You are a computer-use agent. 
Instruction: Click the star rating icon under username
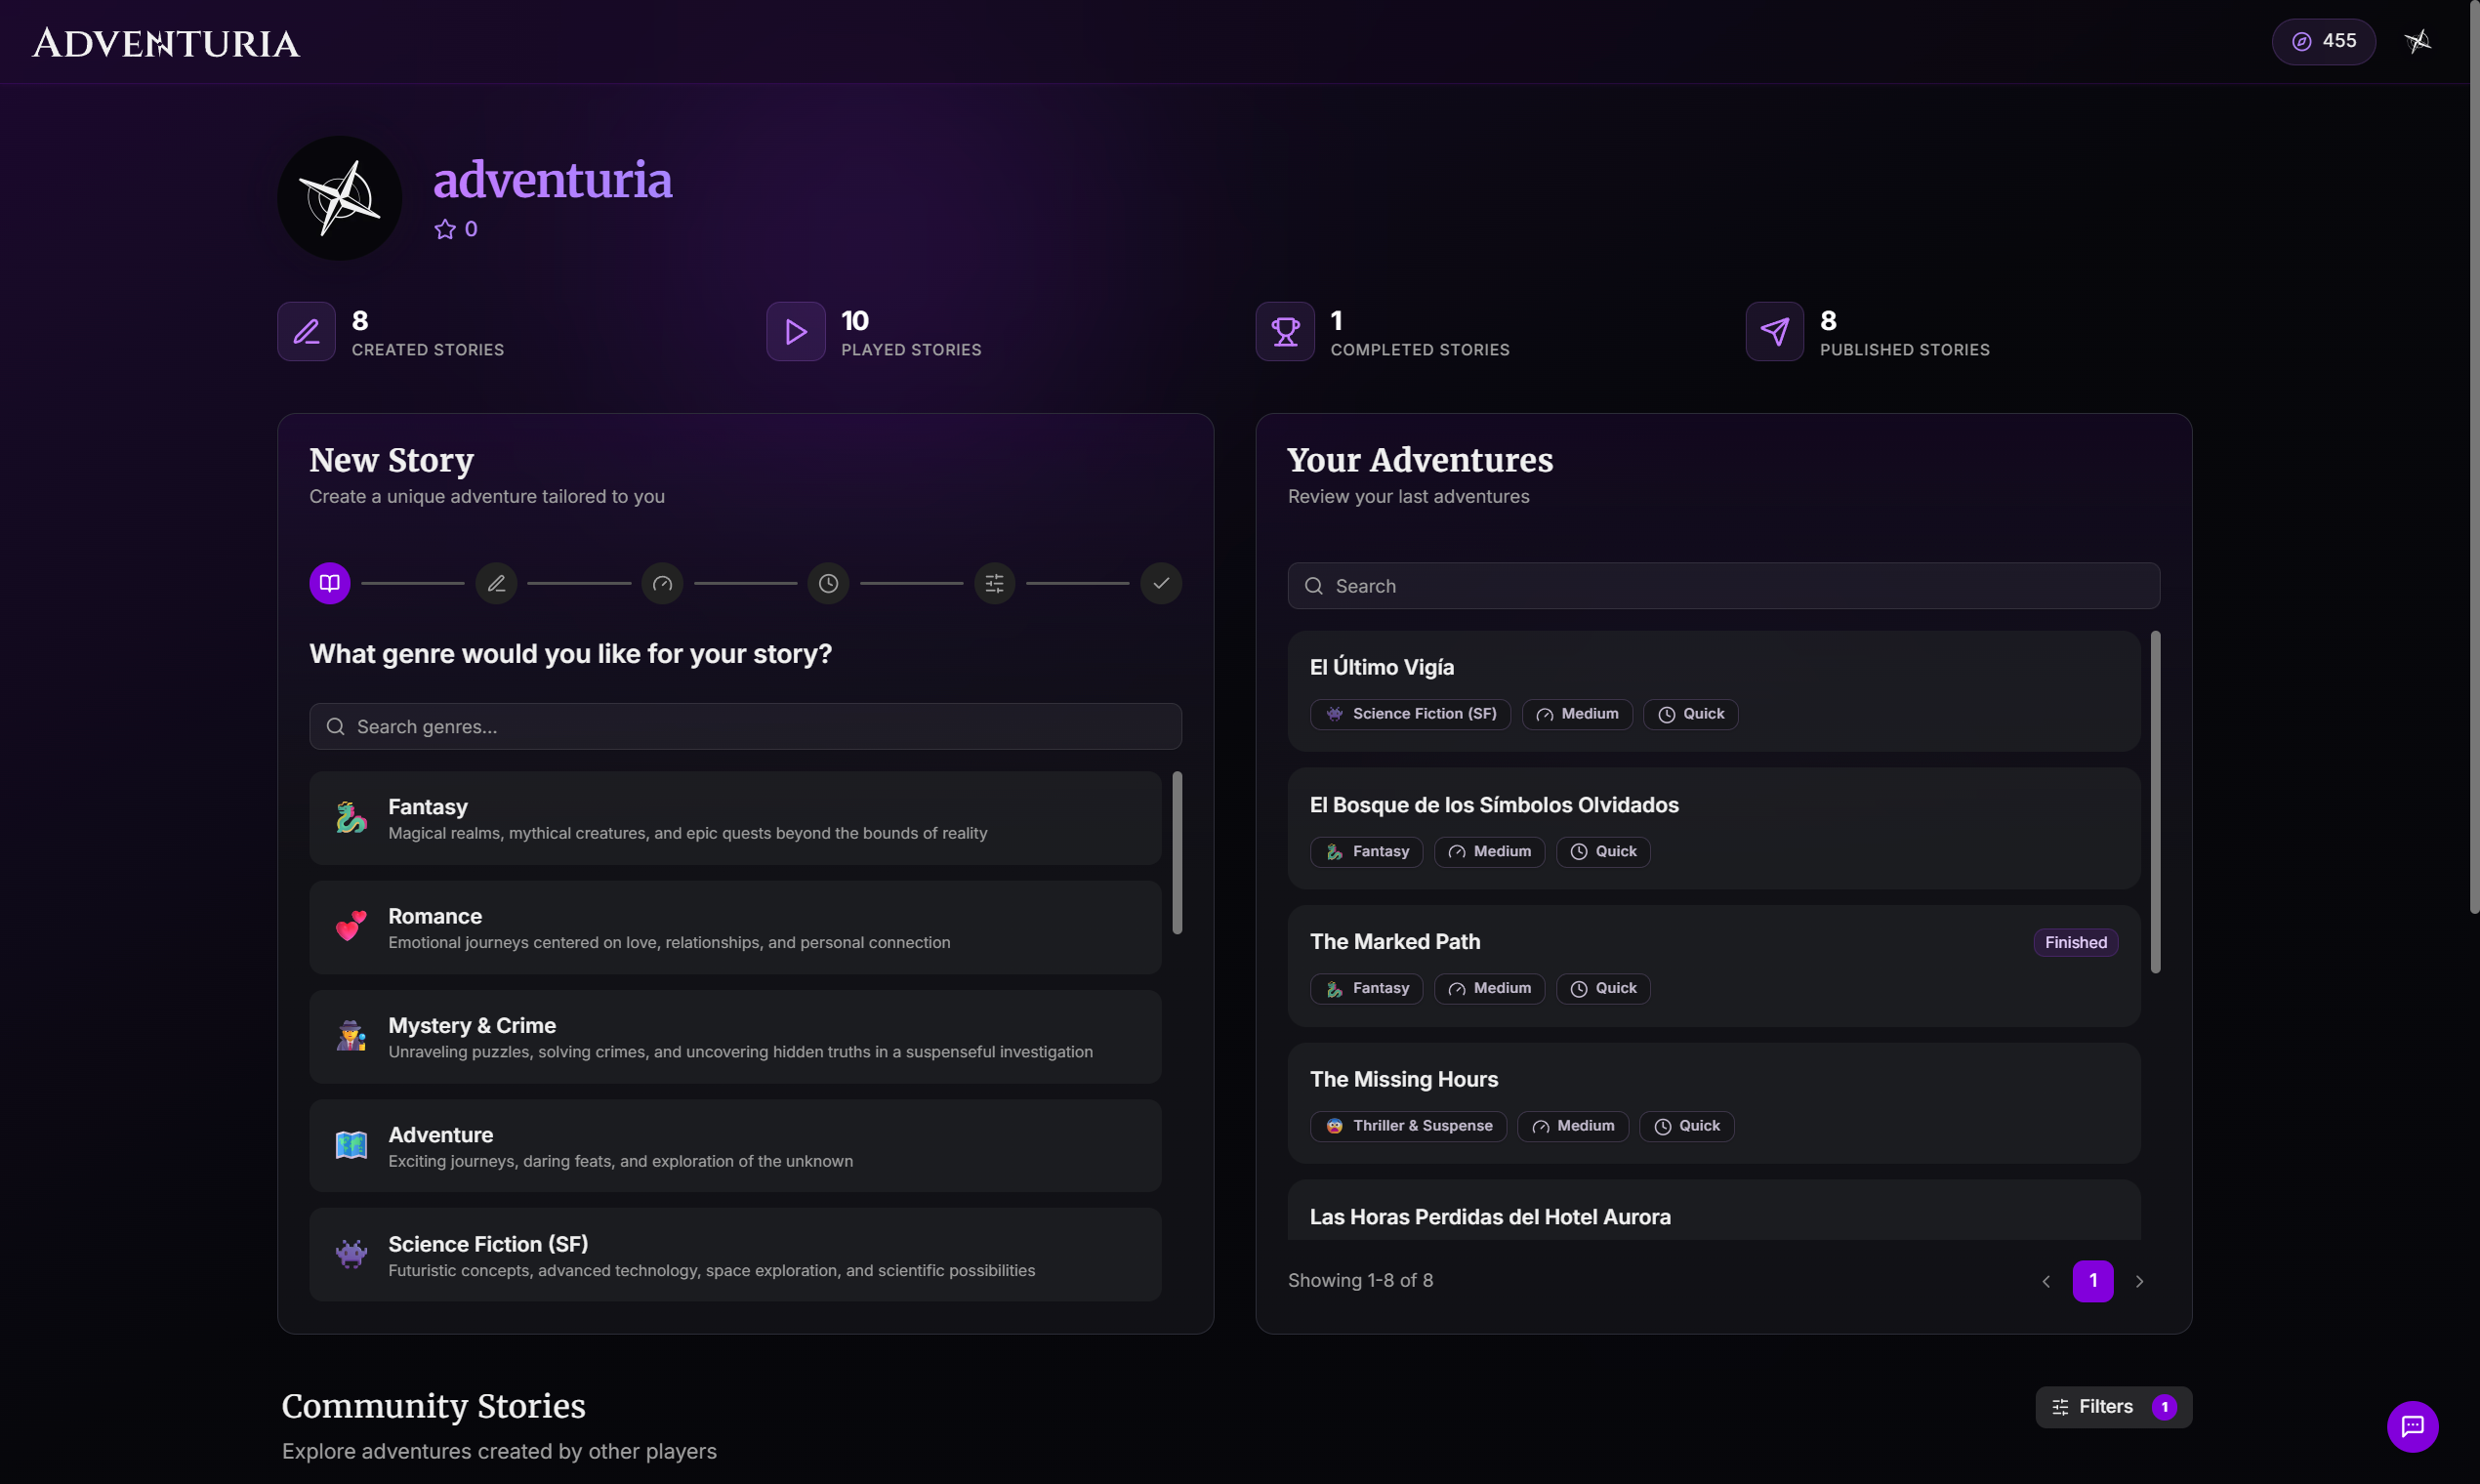(445, 229)
